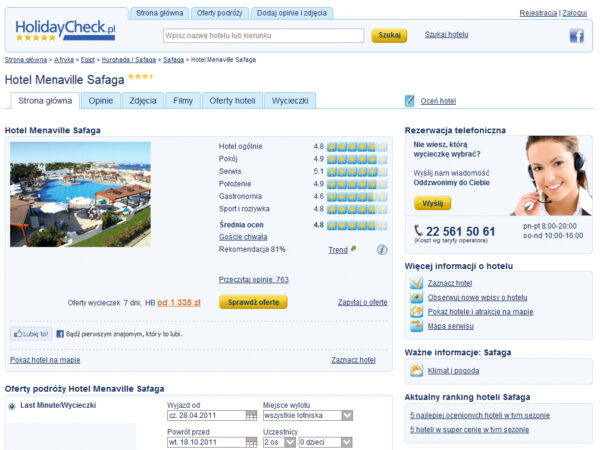Select the Last Minute/Wycieczki radio button
This screenshot has width=600, height=450.
(x=12, y=406)
